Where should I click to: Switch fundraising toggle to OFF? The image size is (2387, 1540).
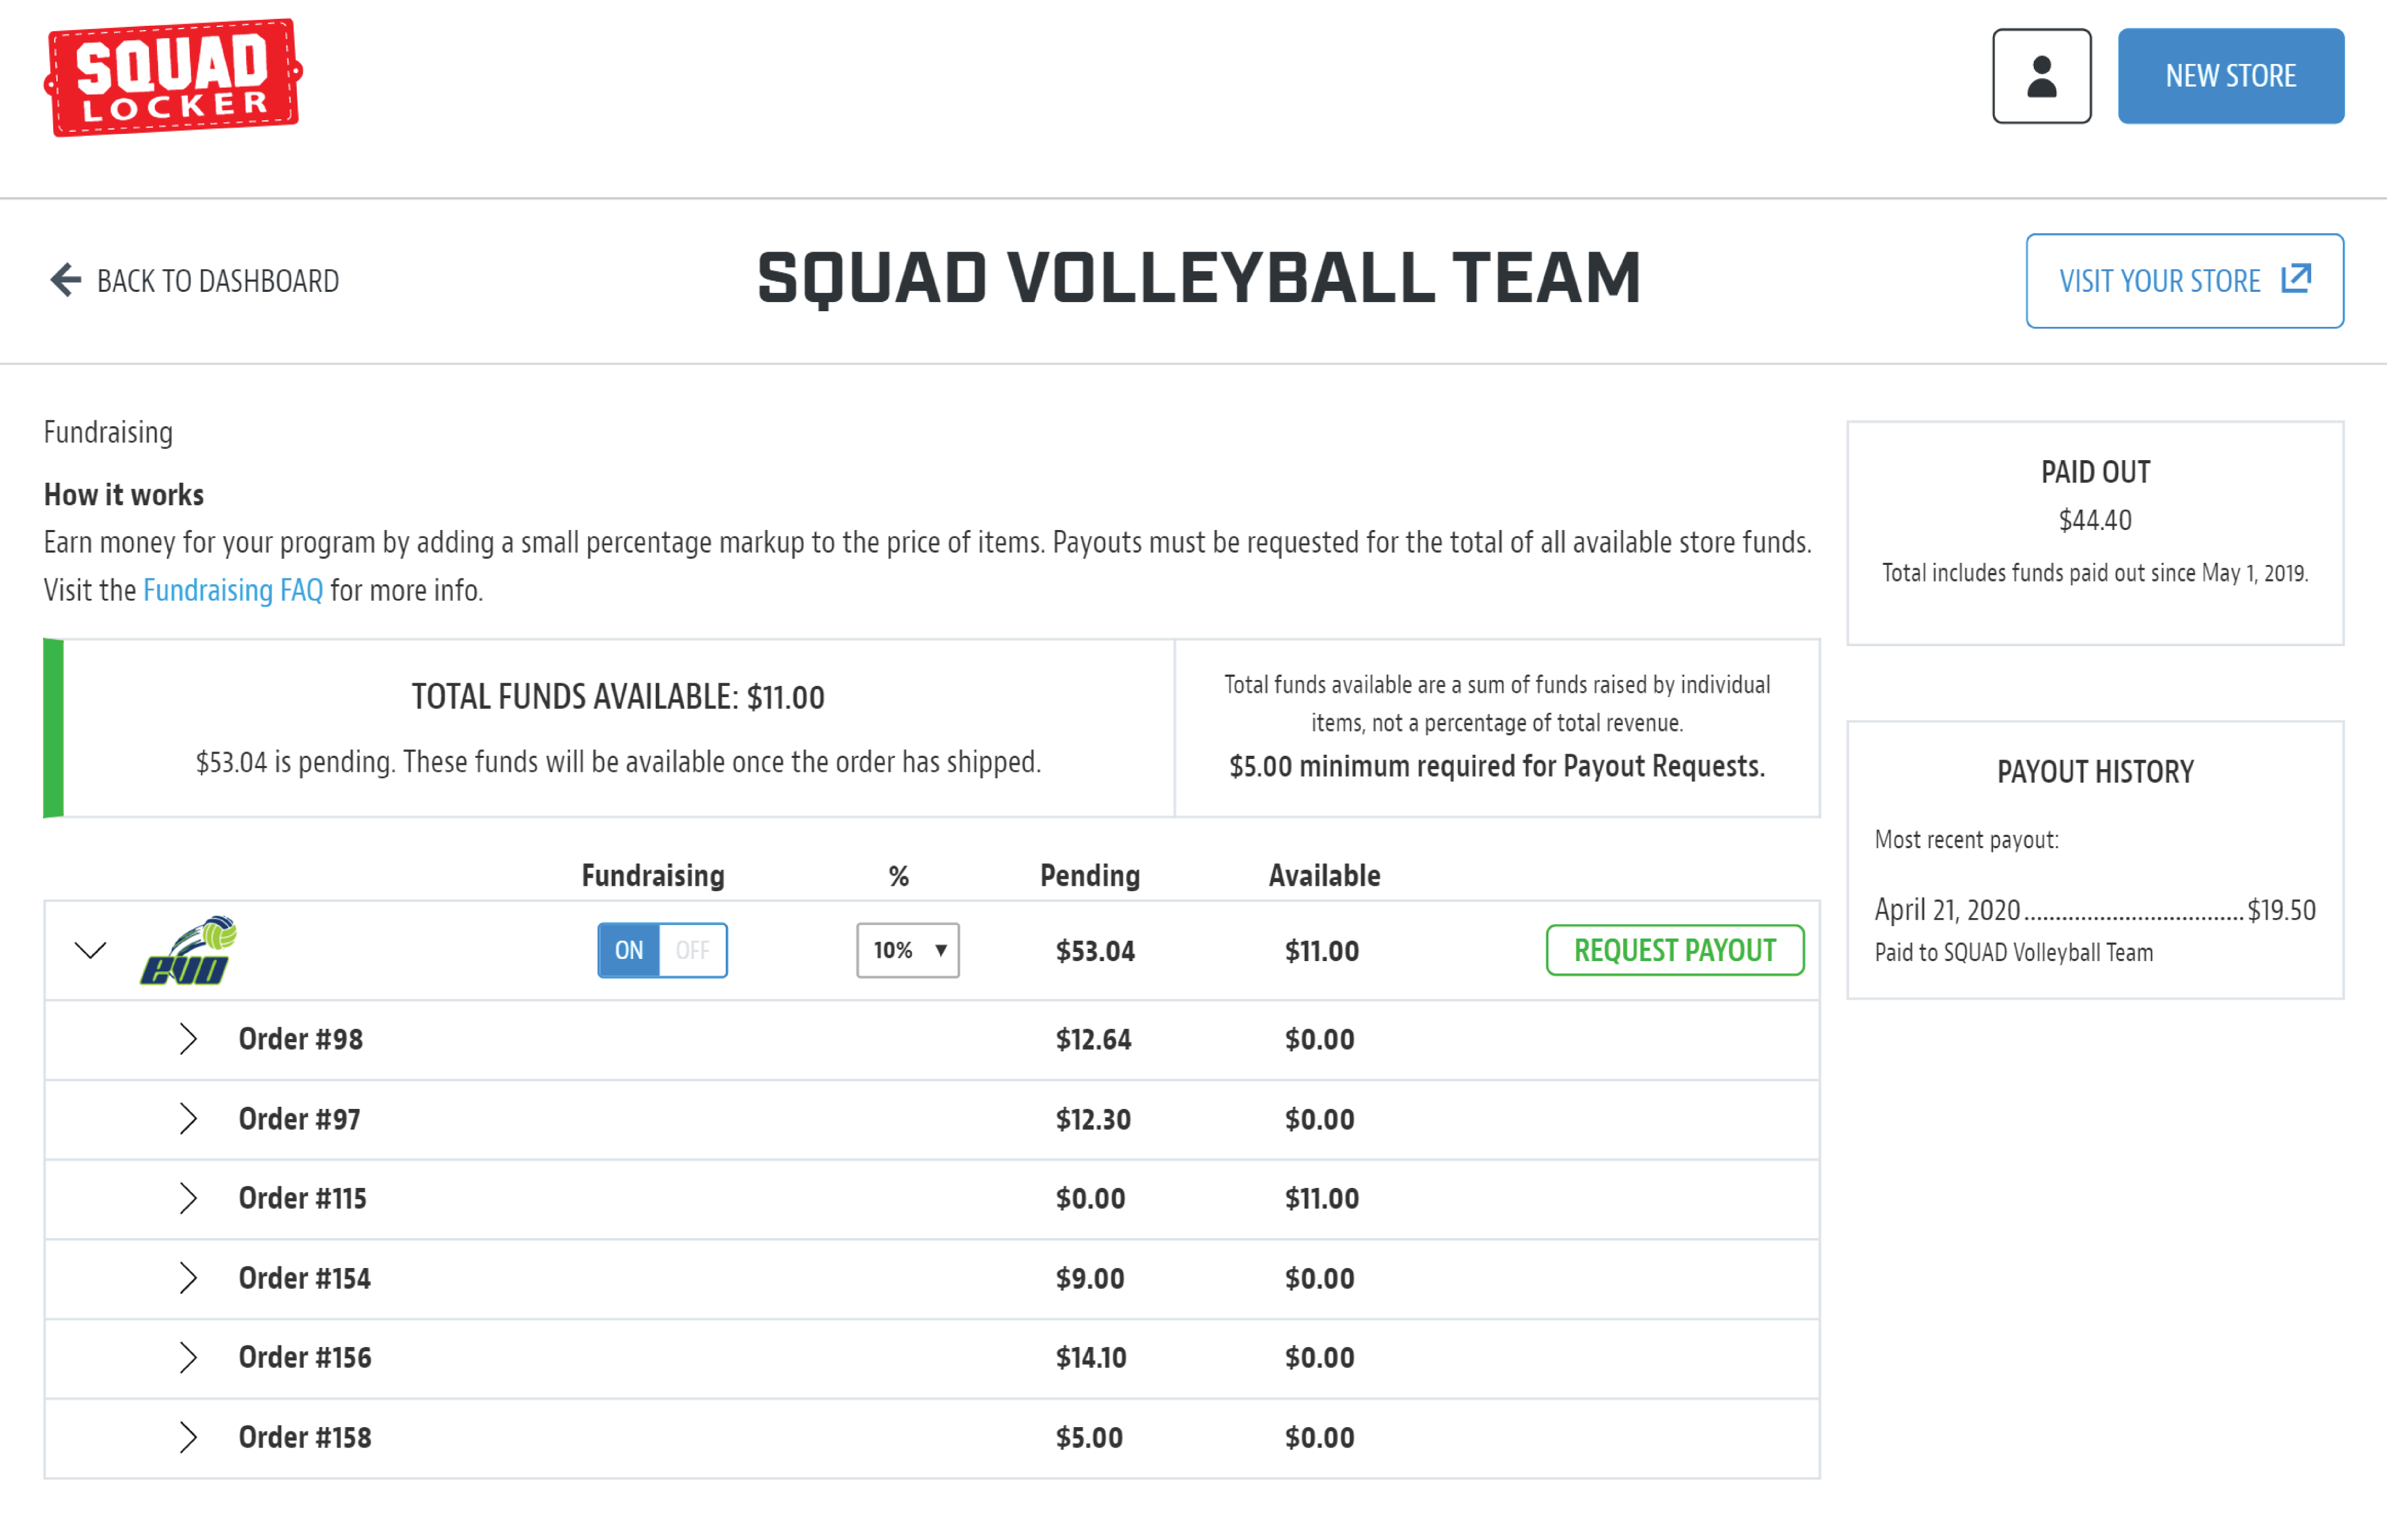693,950
